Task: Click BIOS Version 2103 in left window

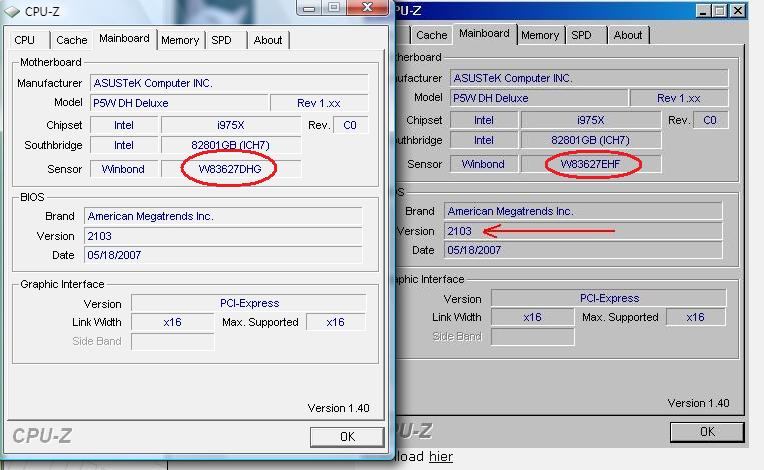Action: [223, 236]
